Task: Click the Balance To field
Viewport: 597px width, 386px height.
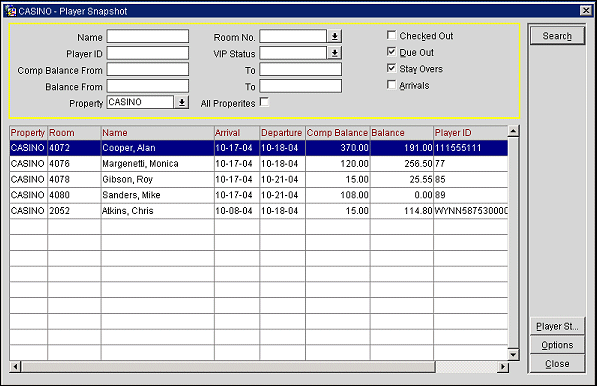Action: point(301,86)
